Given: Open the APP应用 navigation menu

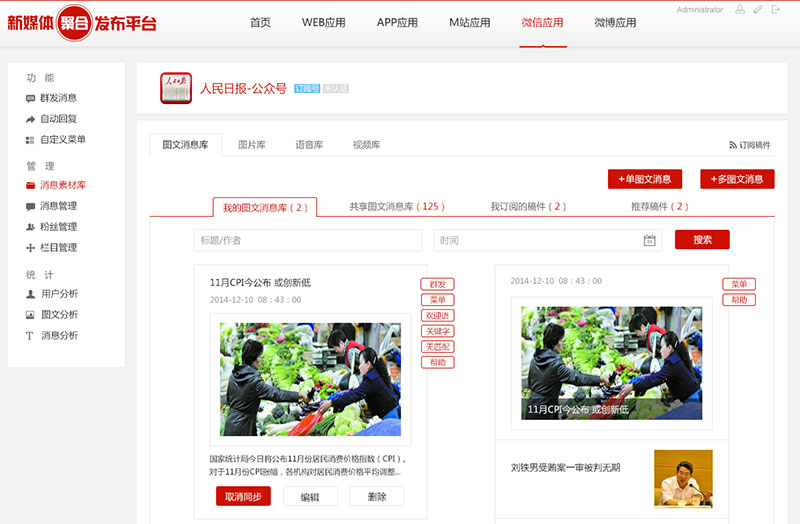Looking at the screenshot, I should [397, 23].
